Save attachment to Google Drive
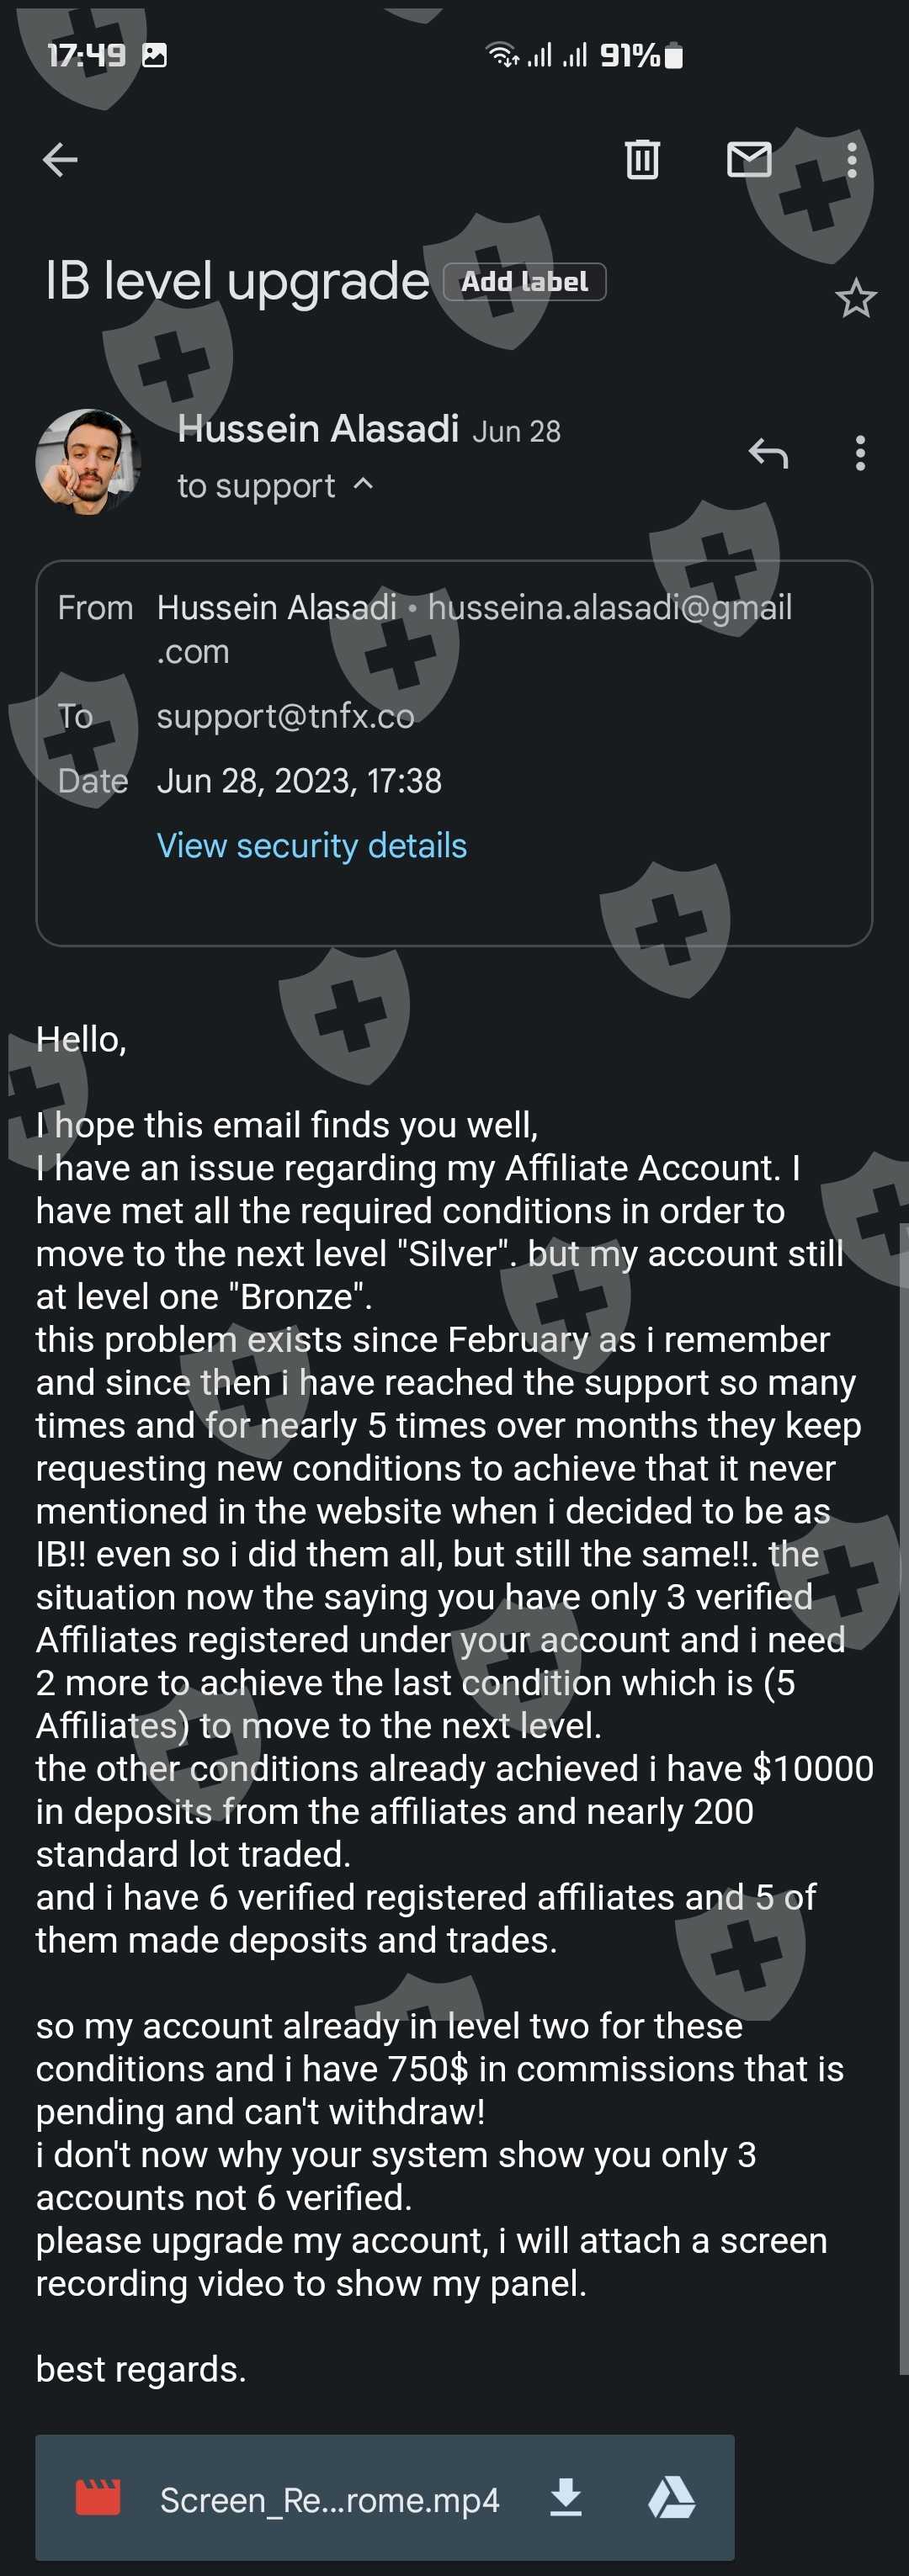 tap(672, 2497)
